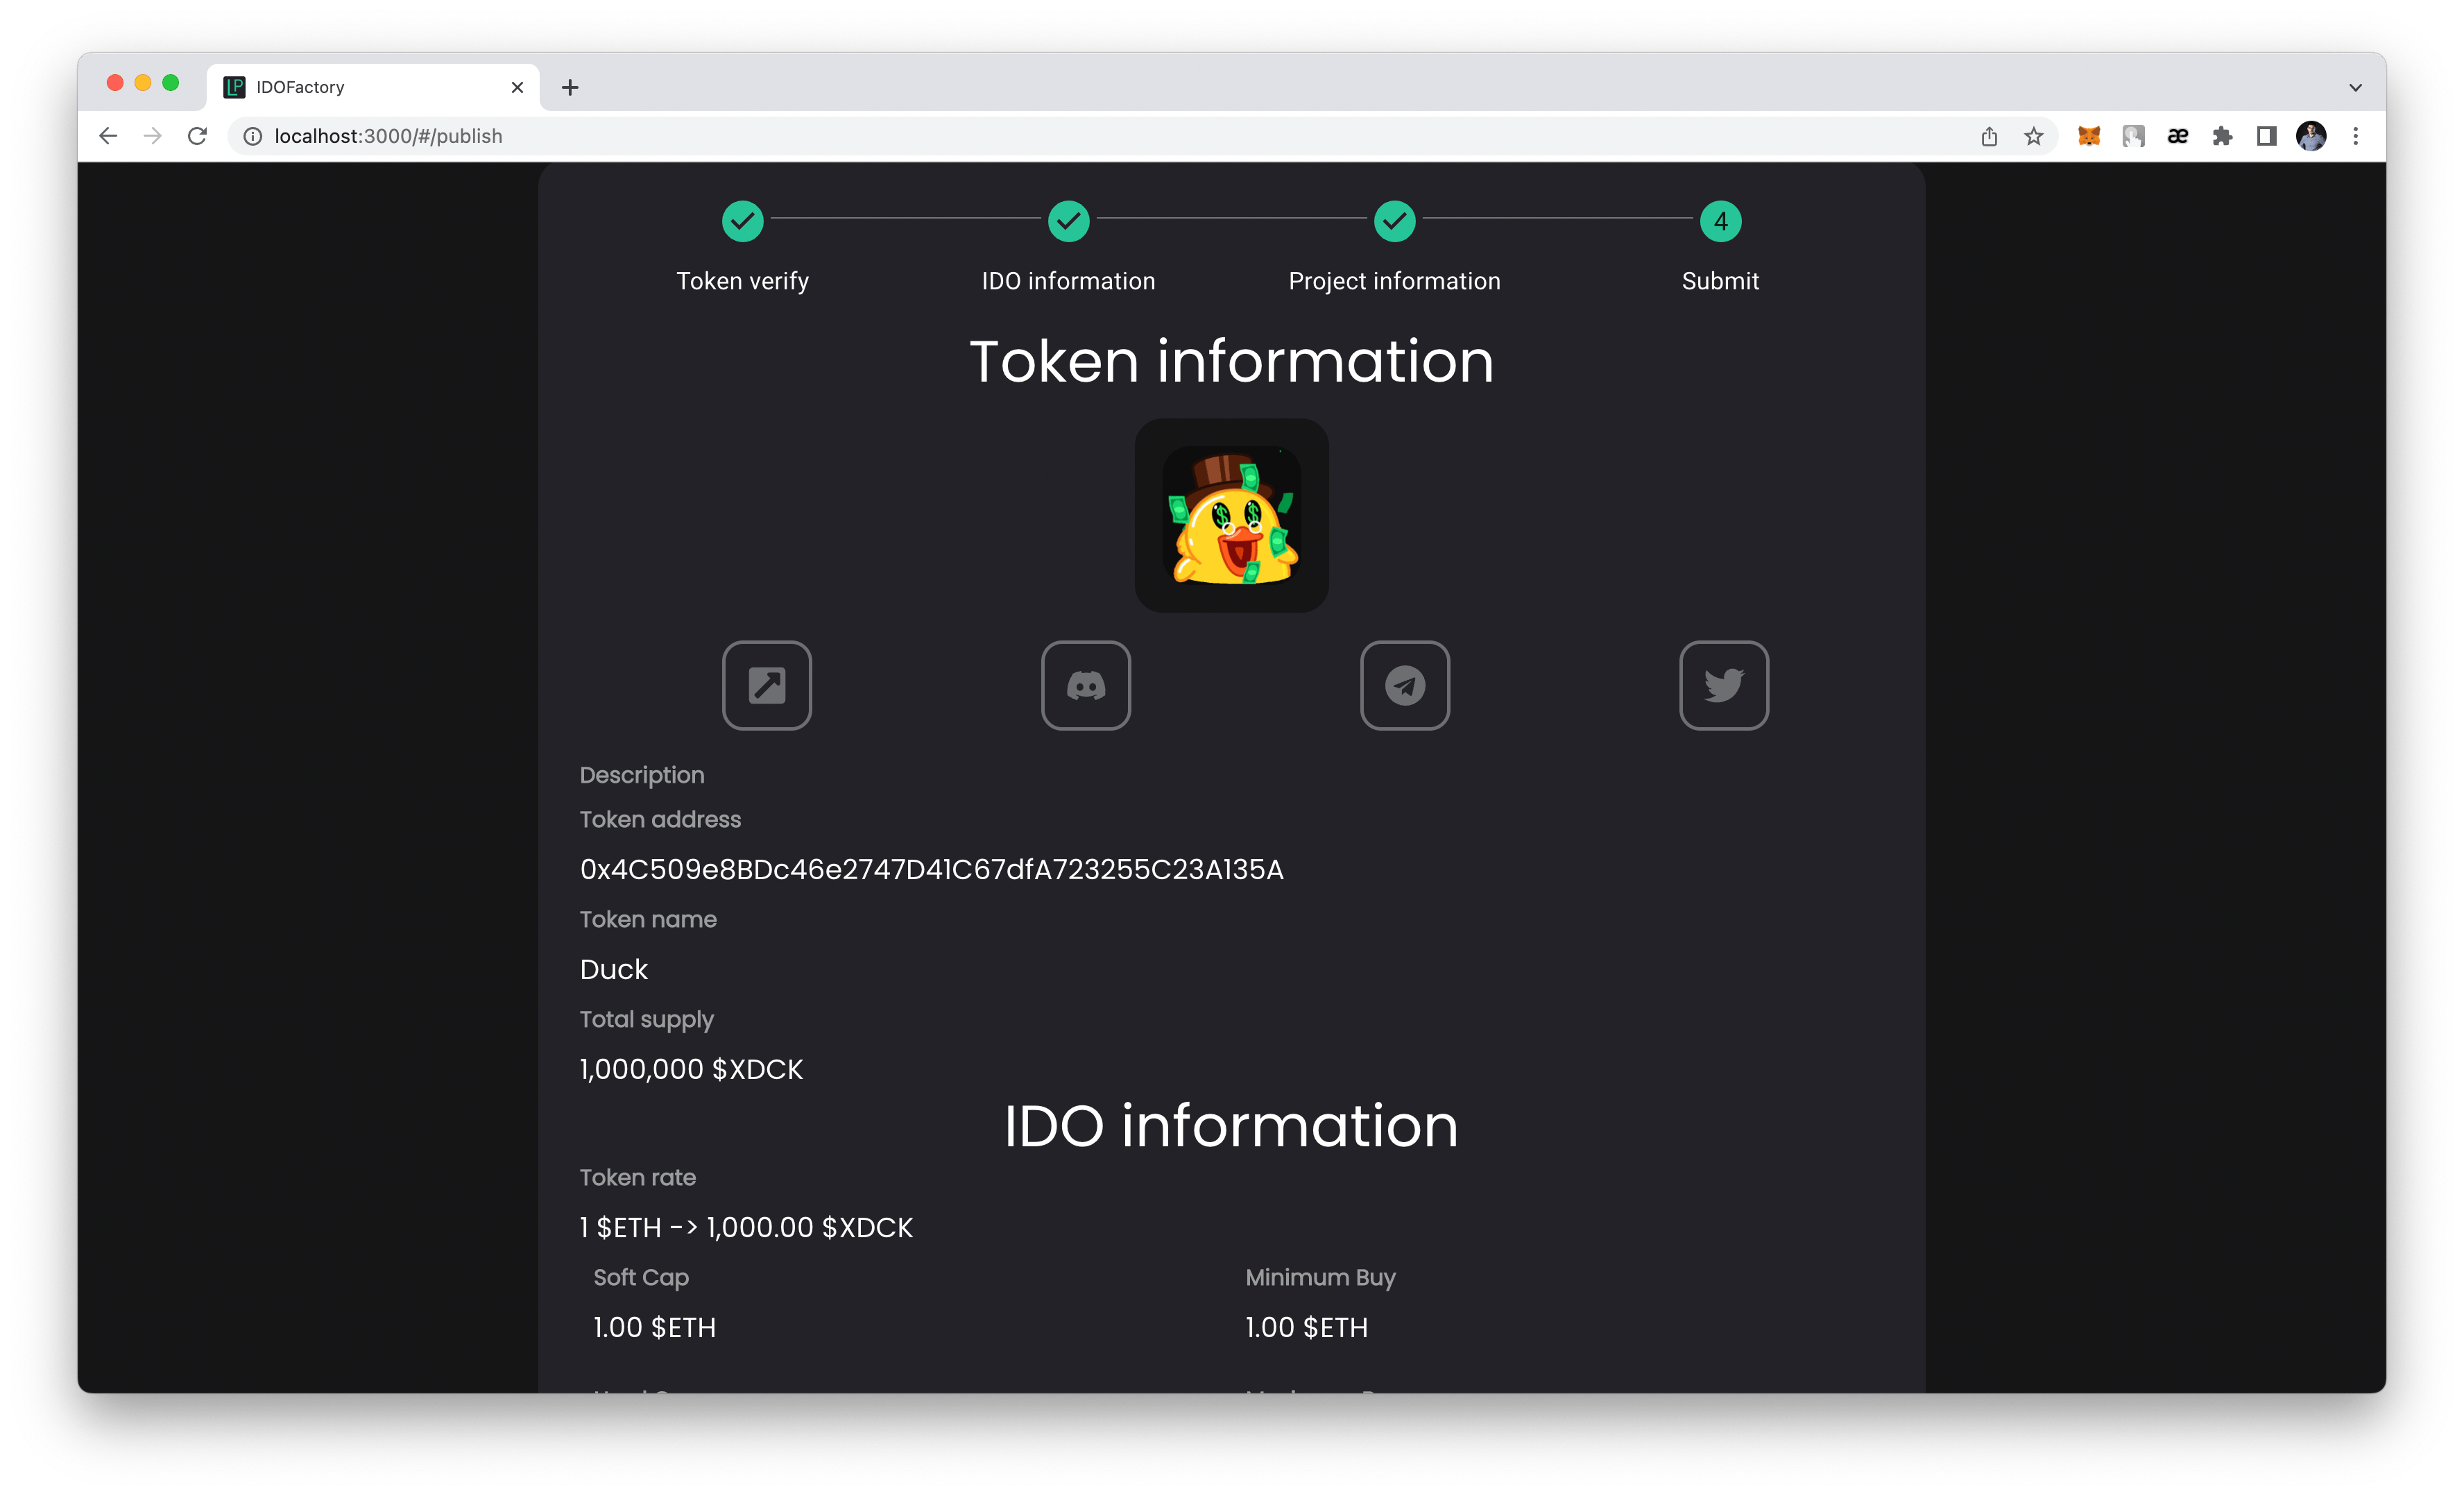Click the 'IDO information' step label

(x=1069, y=281)
